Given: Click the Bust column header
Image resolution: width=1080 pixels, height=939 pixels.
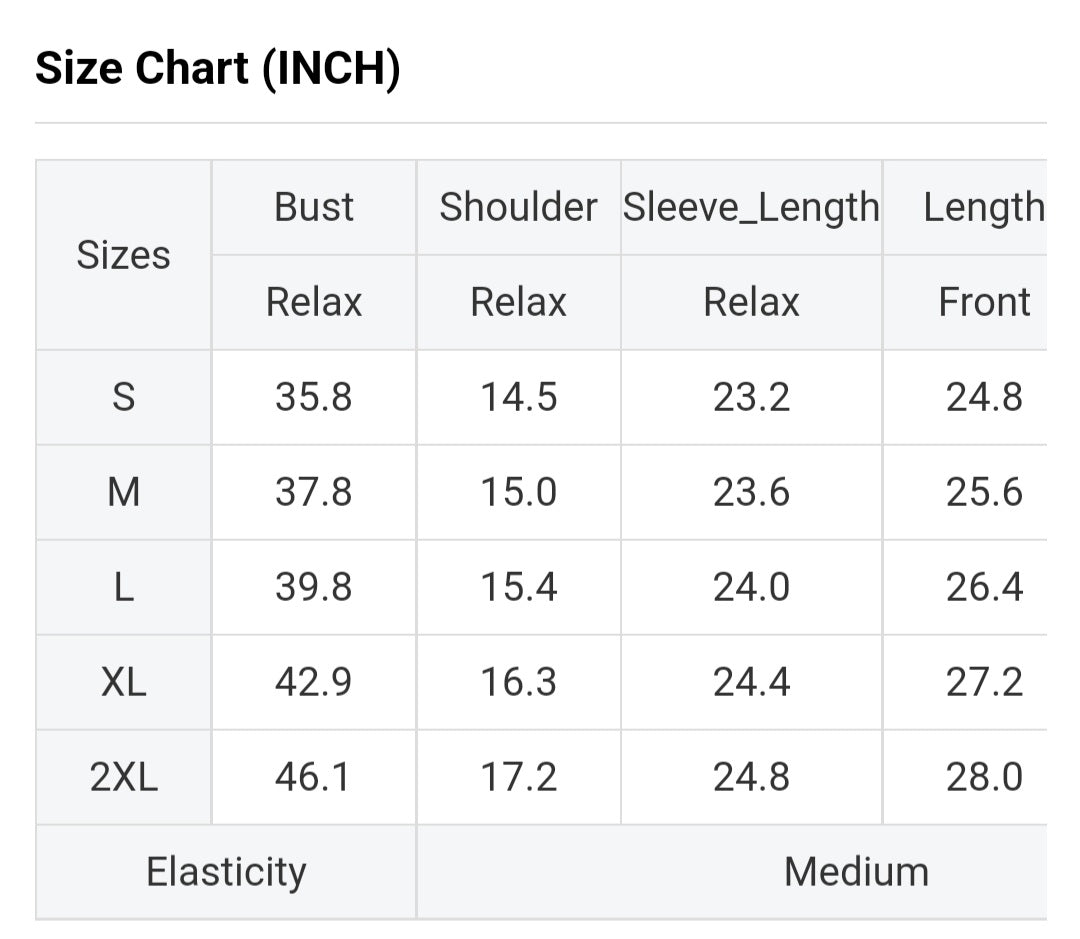Looking at the screenshot, I should [314, 207].
